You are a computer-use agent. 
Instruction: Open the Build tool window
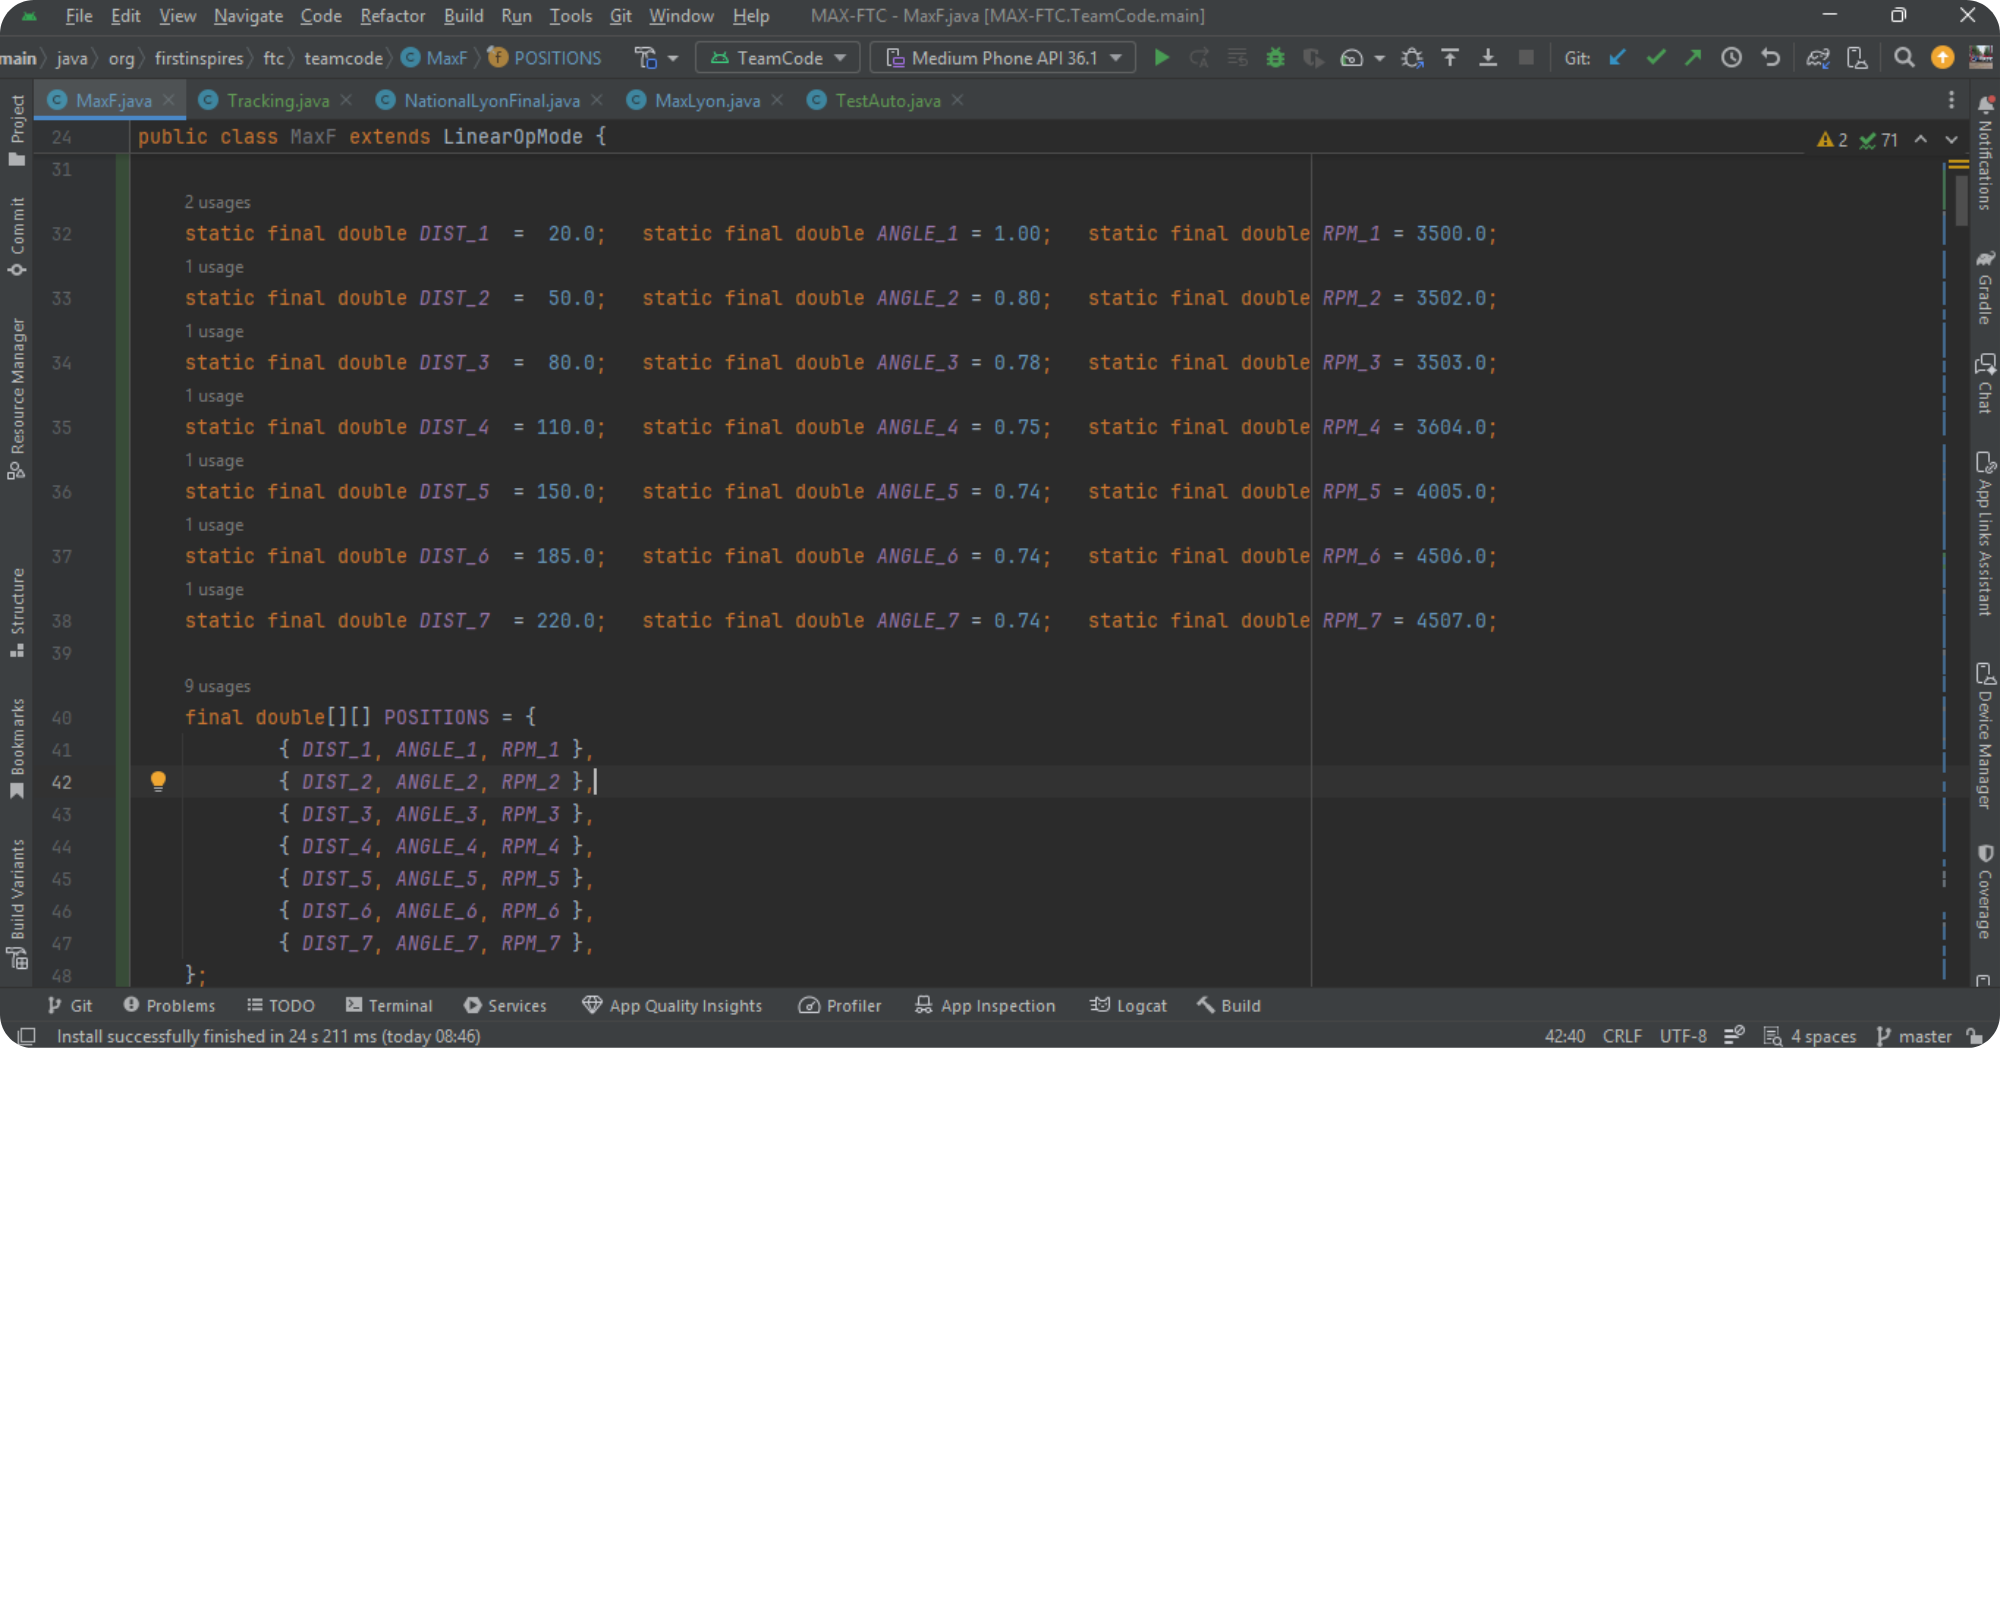pyautogui.click(x=1229, y=1005)
